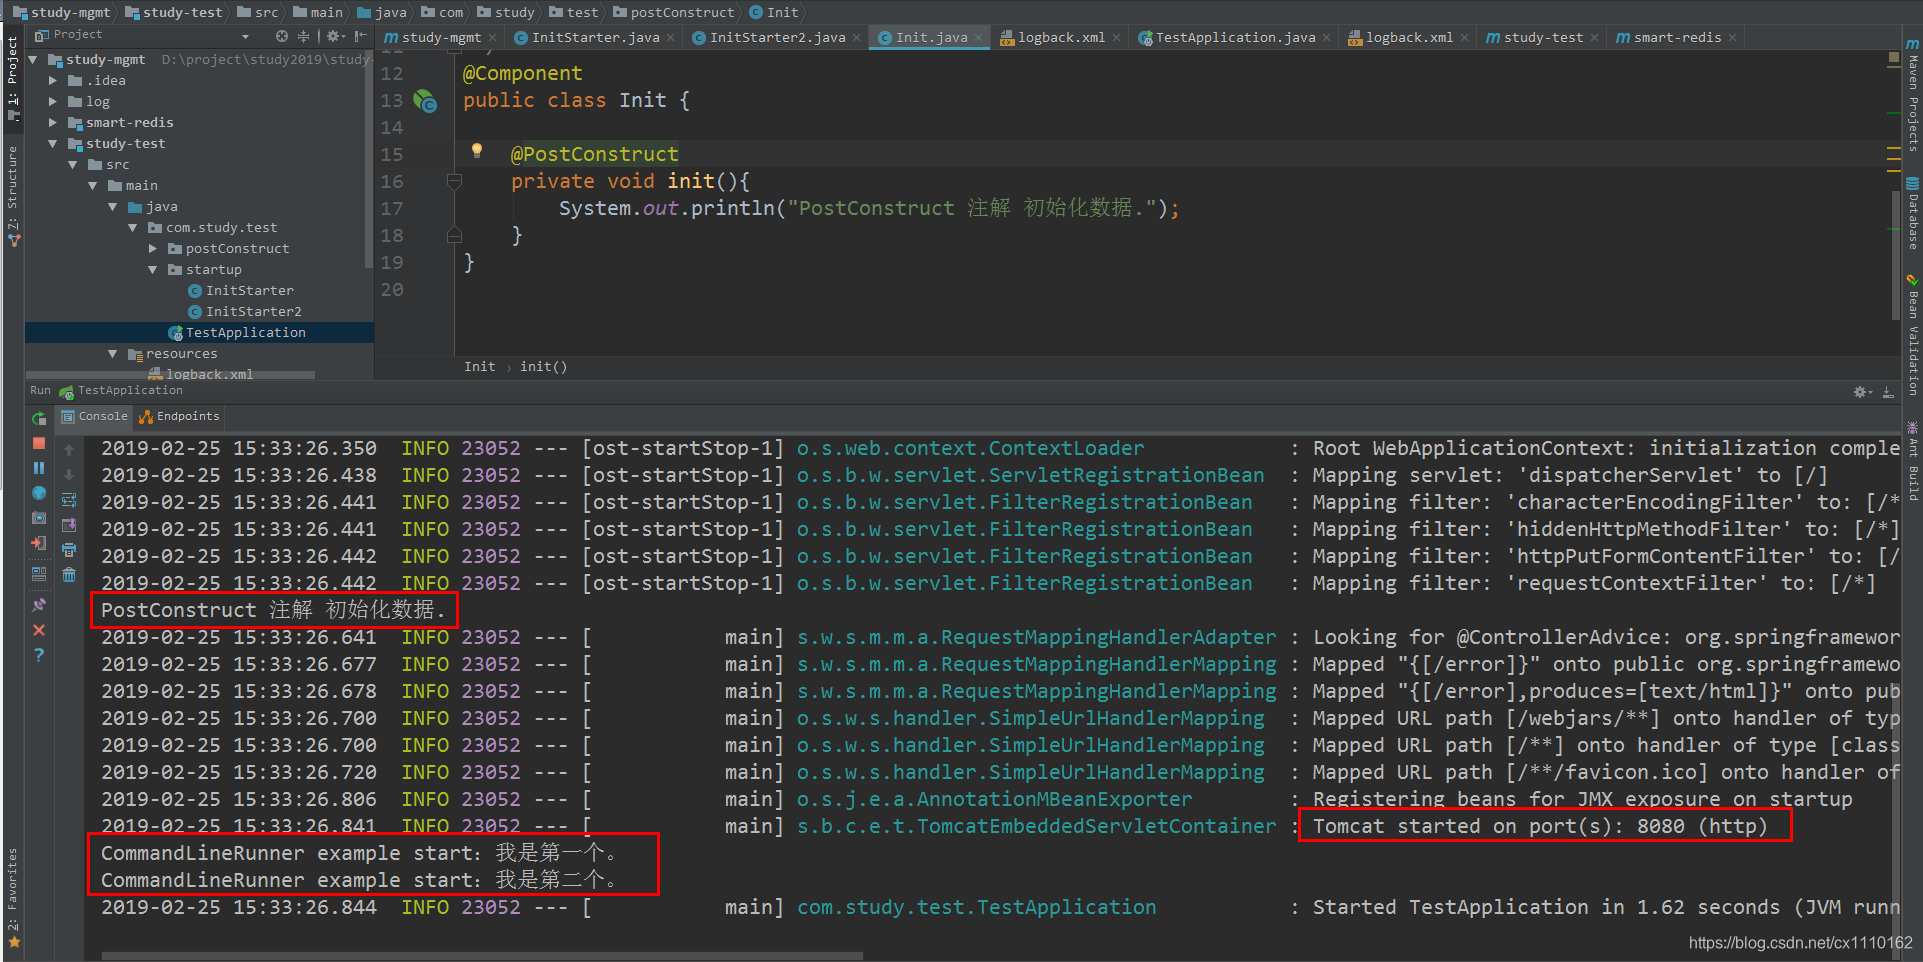Toggle pin tab icon in Run panel
Screen dimensions: 1923x962
pyautogui.click(x=39, y=605)
